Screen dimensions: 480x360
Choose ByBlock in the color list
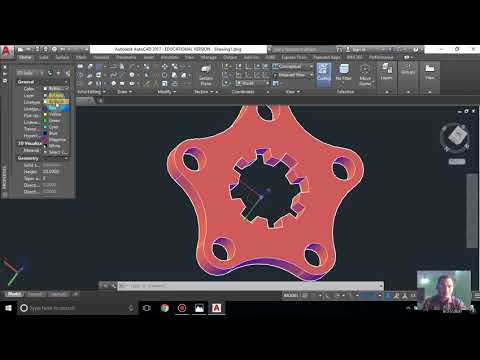56,101
